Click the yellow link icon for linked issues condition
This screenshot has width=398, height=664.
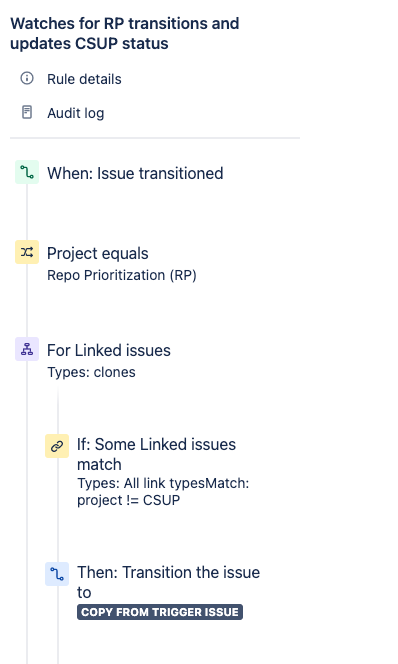click(x=57, y=446)
